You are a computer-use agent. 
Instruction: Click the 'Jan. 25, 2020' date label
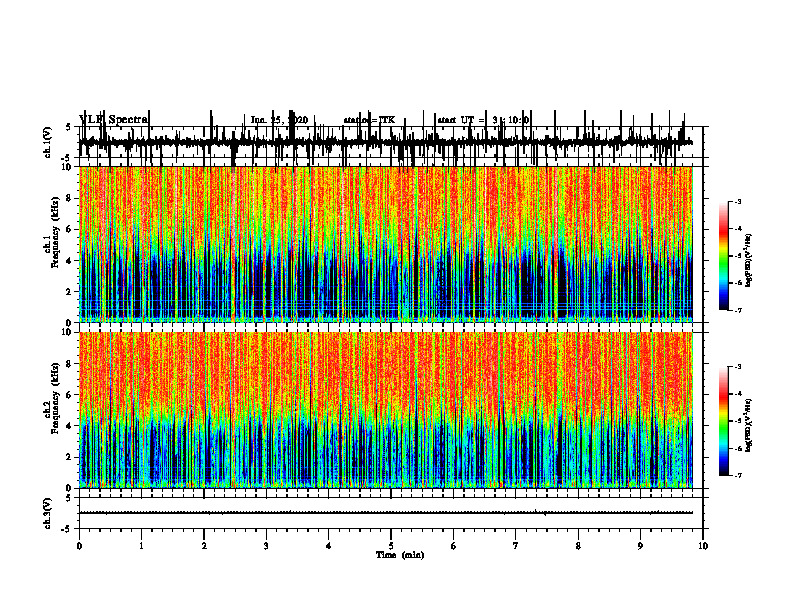click(x=279, y=120)
